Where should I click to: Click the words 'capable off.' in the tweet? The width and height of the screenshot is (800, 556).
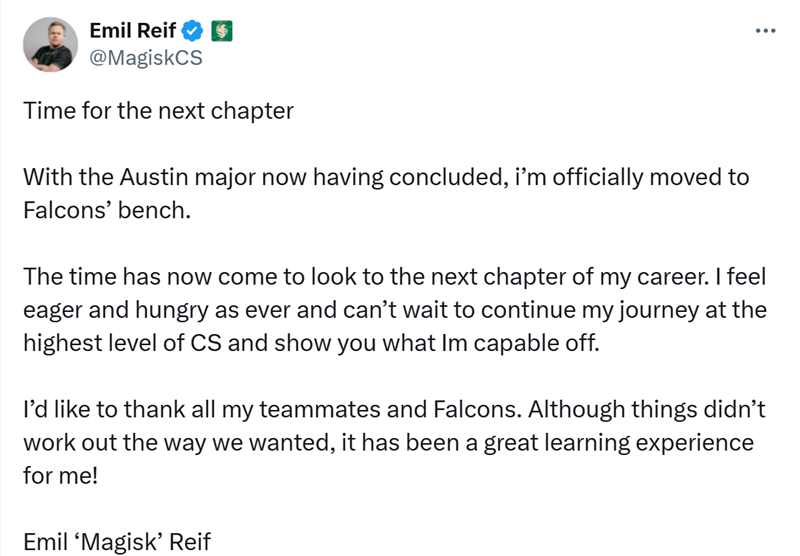click(x=536, y=343)
